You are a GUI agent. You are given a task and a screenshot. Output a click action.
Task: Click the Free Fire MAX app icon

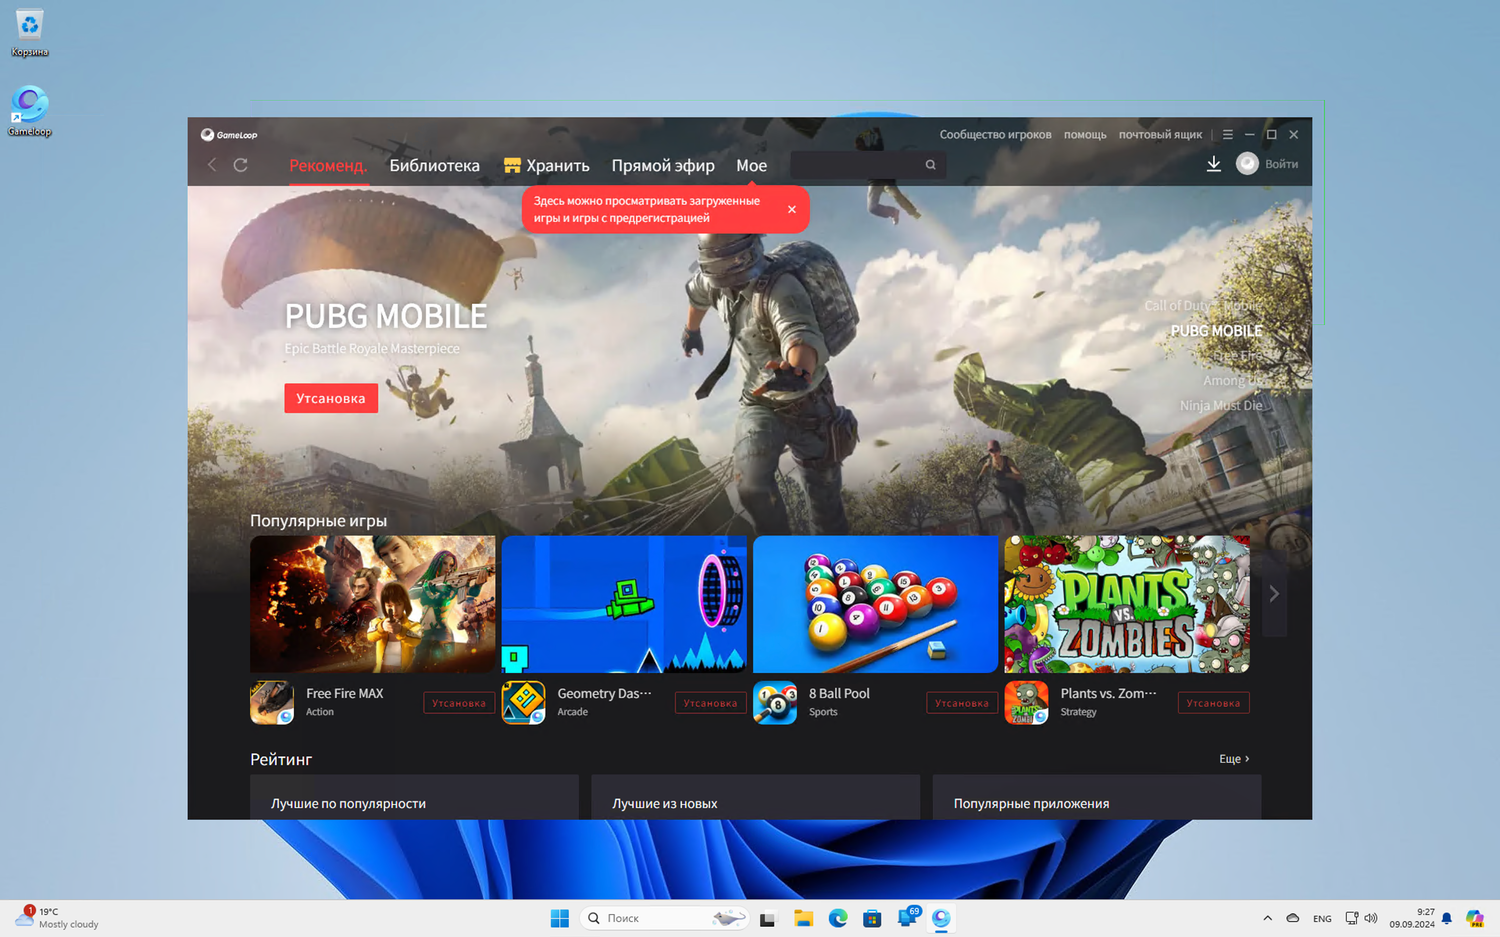point(272,702)
